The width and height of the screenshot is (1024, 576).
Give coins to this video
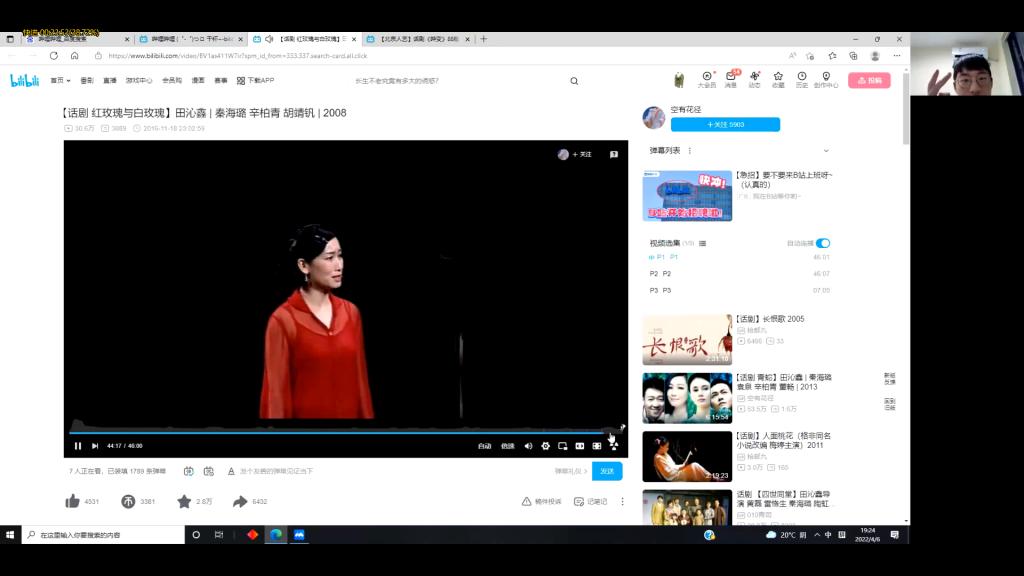click(128, 502)
